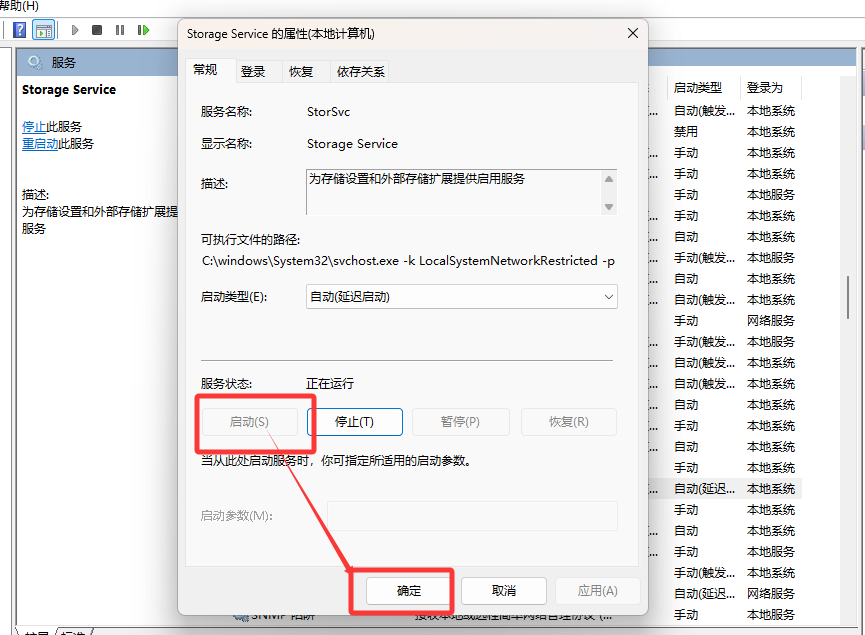Click the 启动类型 column header

point(698,88)
